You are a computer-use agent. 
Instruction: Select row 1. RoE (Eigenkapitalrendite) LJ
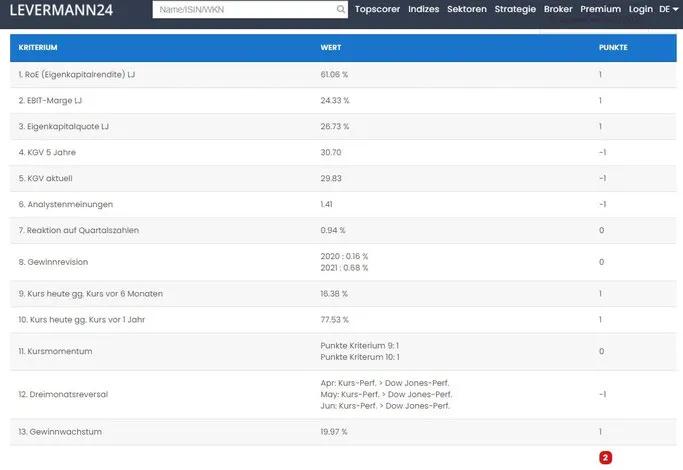point(343,74)
